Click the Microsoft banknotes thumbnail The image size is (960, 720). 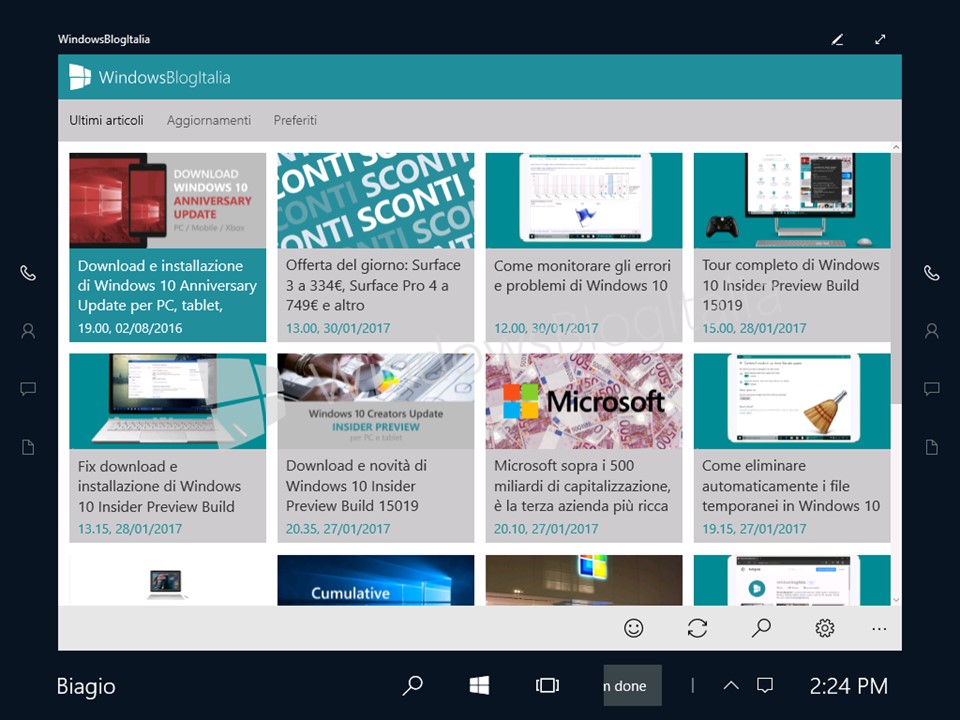point(584,401)
